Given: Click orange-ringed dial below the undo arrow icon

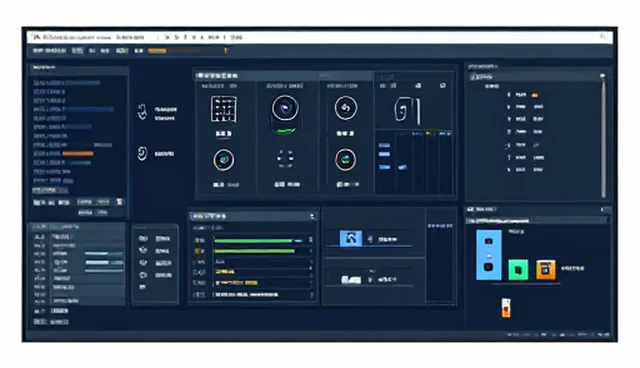Looking at the screenshot, I should pyautogui.click(x=345, y=160).
